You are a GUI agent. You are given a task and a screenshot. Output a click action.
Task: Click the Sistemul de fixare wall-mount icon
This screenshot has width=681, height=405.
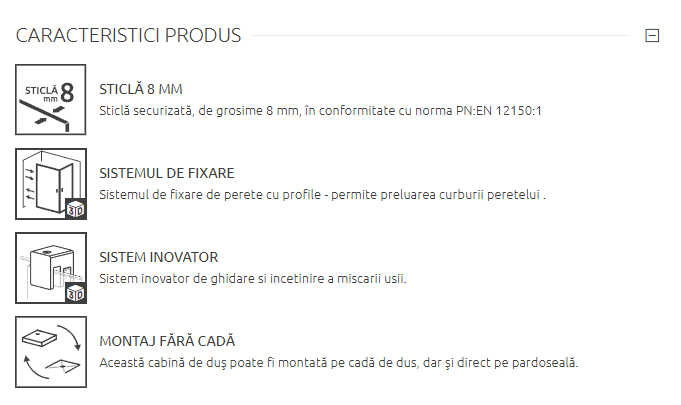[51, 183]
